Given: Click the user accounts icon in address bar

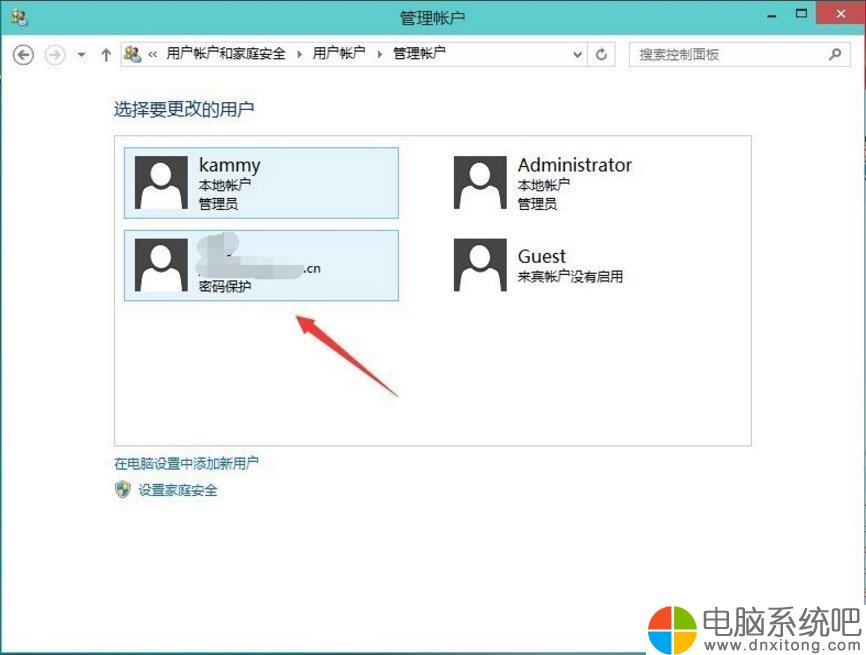Looking at the screenshot, I should point(133,54).
